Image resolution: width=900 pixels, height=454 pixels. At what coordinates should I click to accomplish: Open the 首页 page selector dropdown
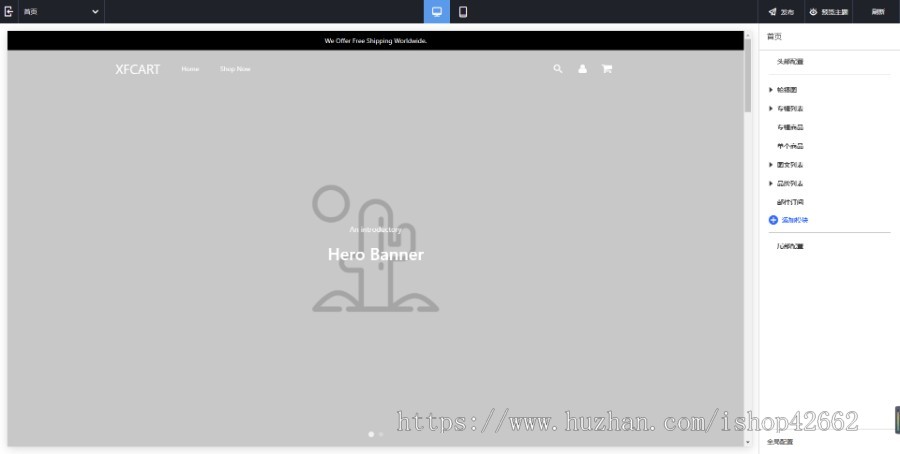tap(61, 11)
